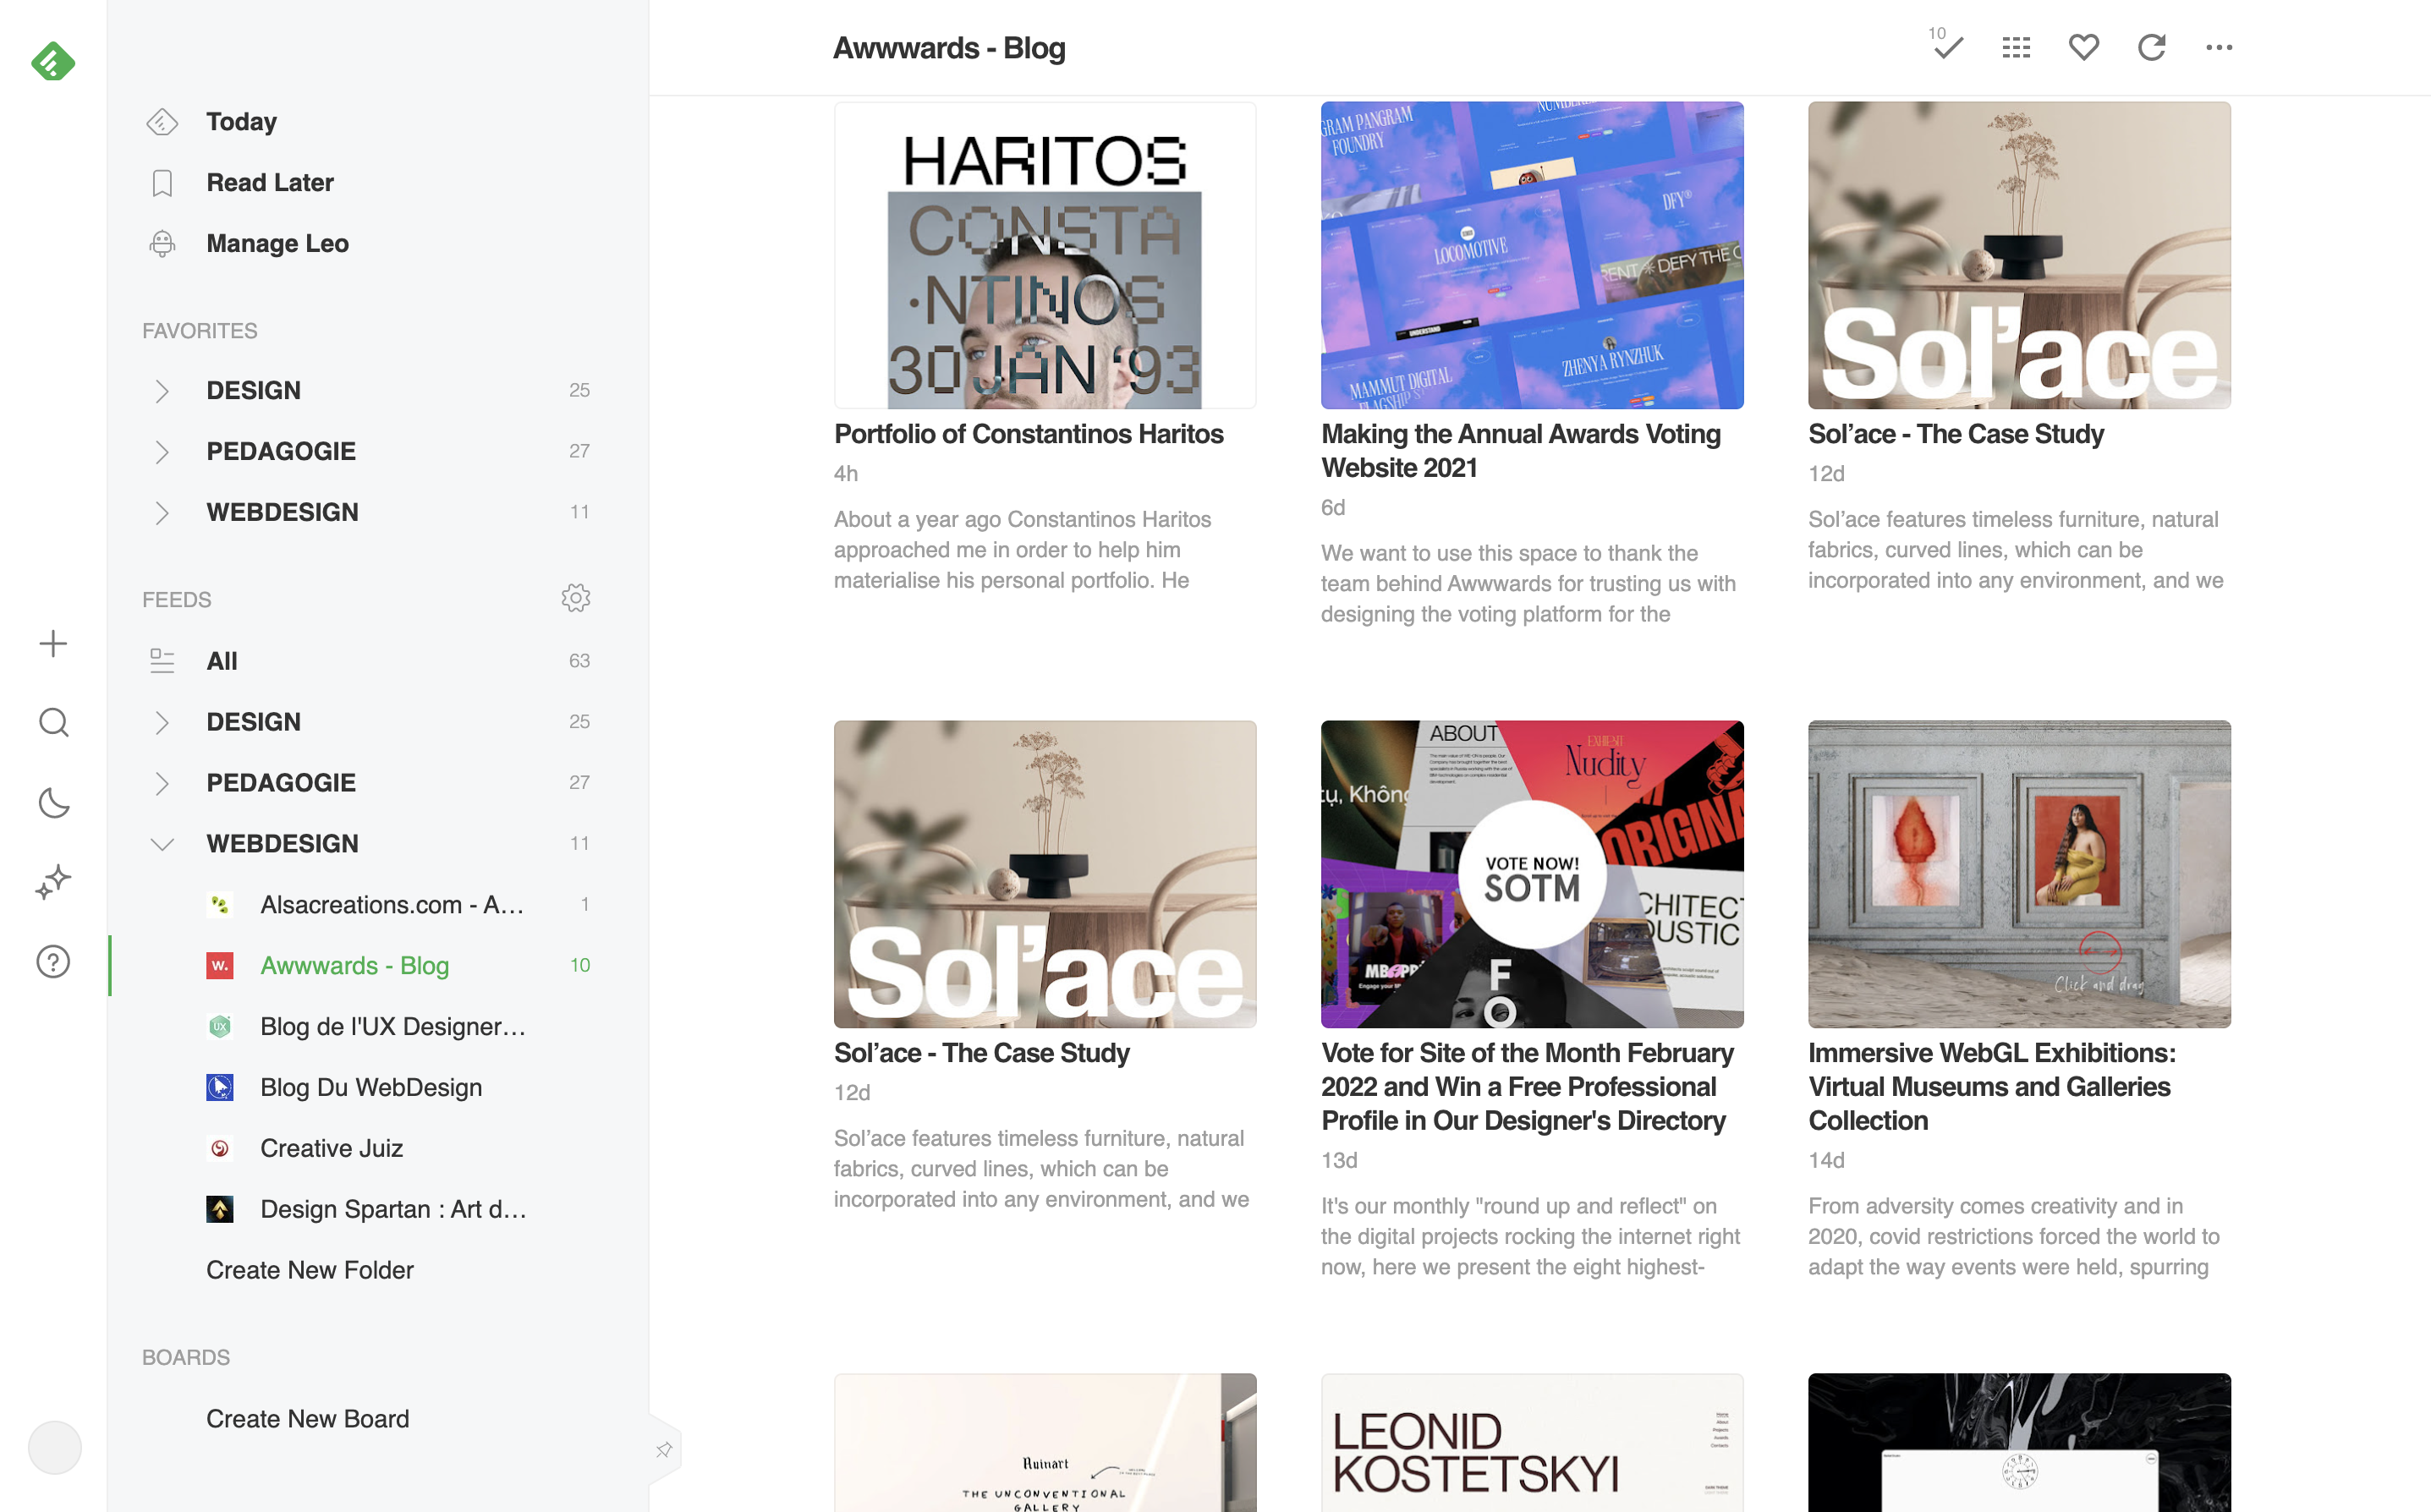Click the add content plus icon
Screen dimensions: 2431x1512
point(53,643)
